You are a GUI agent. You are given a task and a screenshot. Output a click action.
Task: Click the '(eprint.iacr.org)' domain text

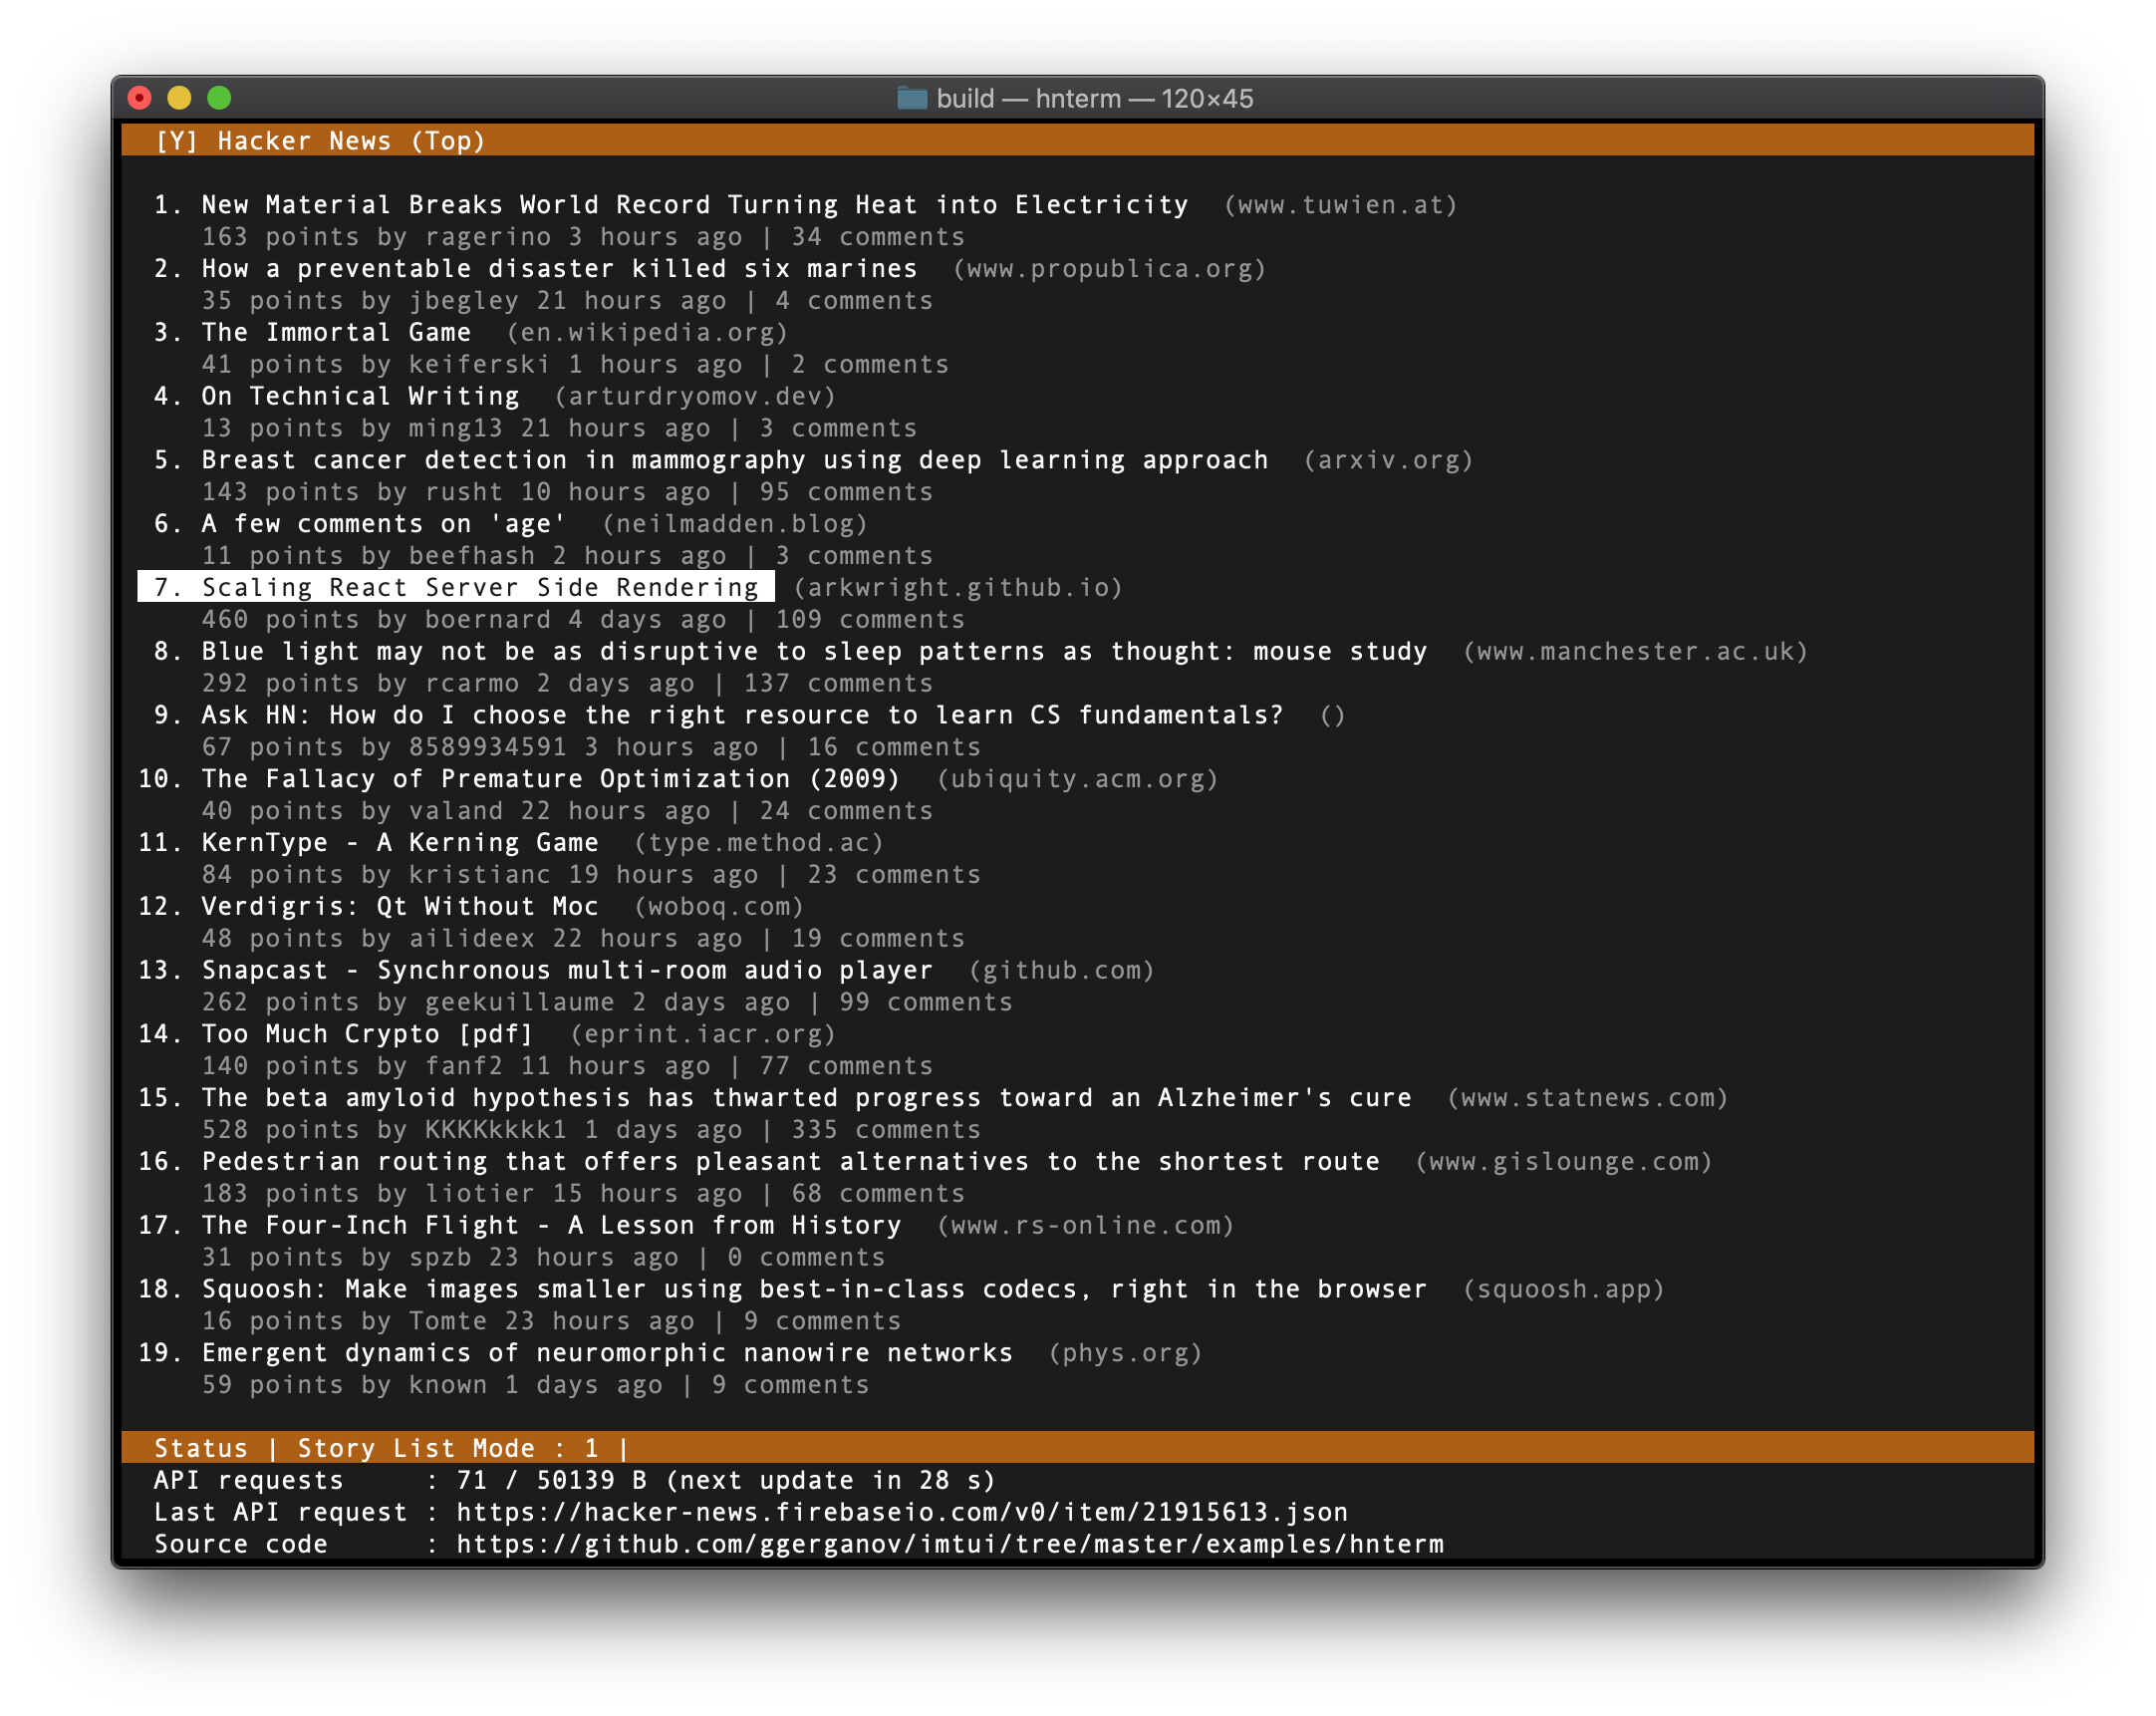[703, 1035]
